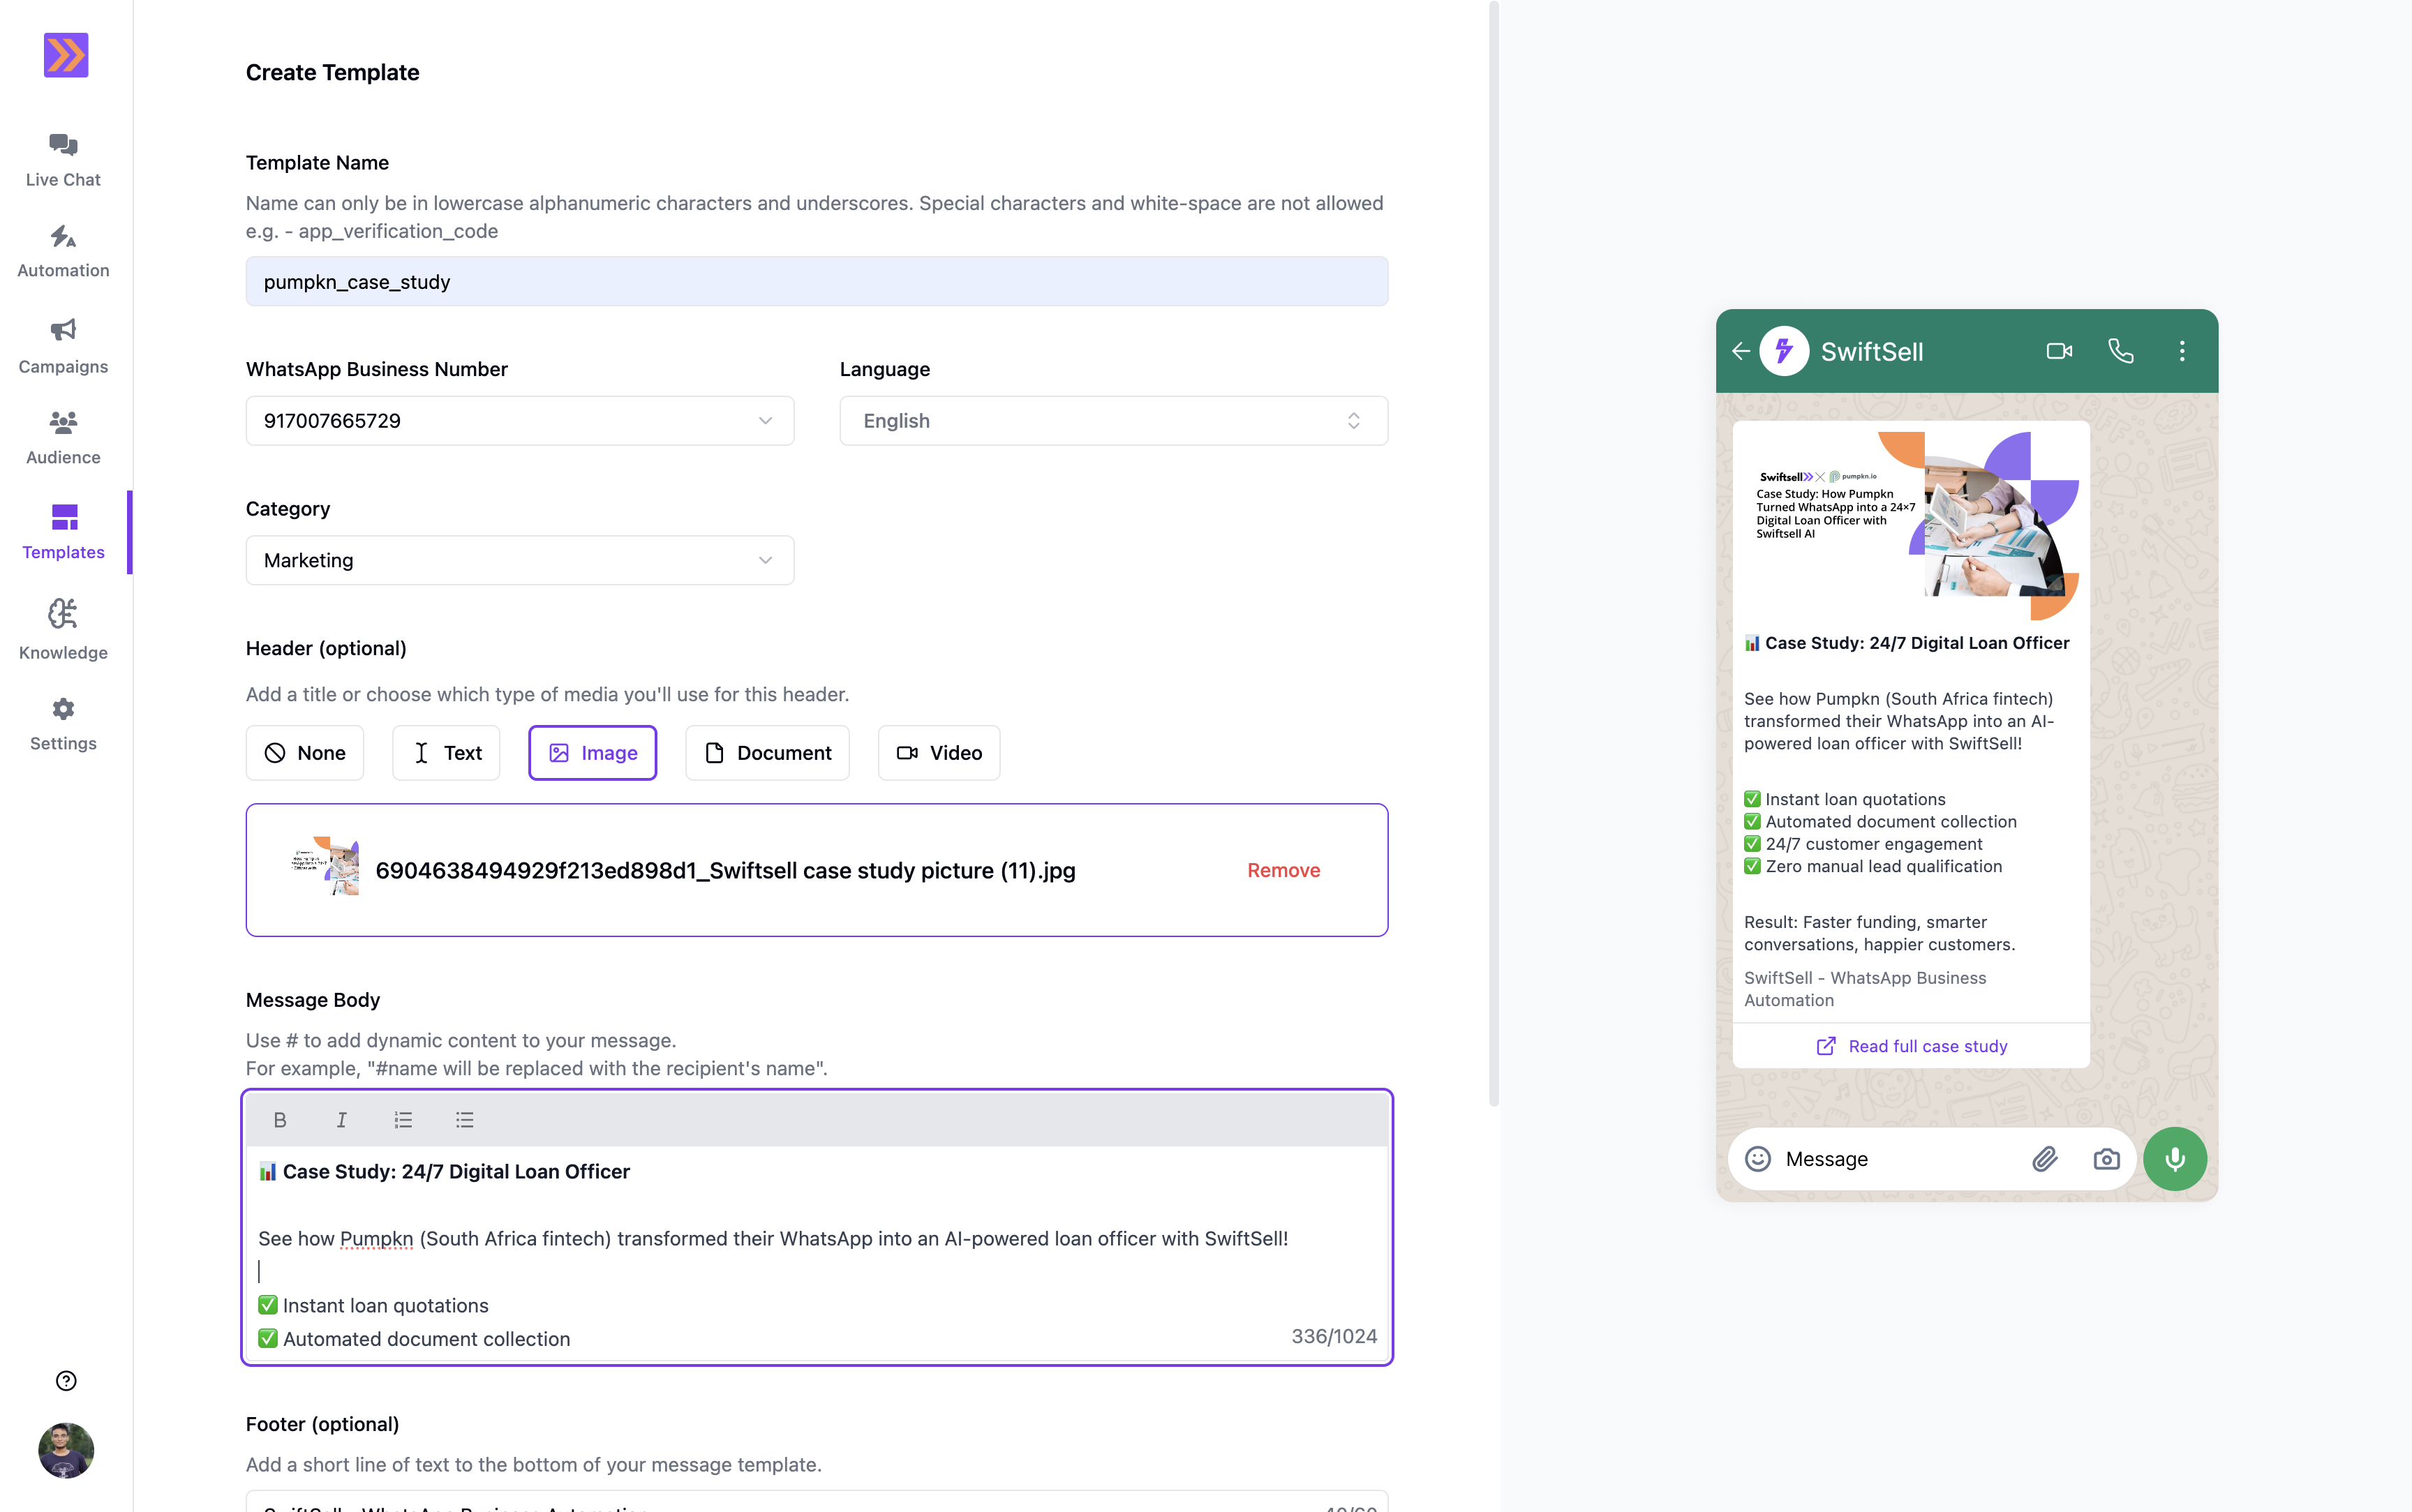Image resolution: width=2412 pixels, height=1512 pixels.
Task: Select Audience from the sidebar
Action: 62,436
